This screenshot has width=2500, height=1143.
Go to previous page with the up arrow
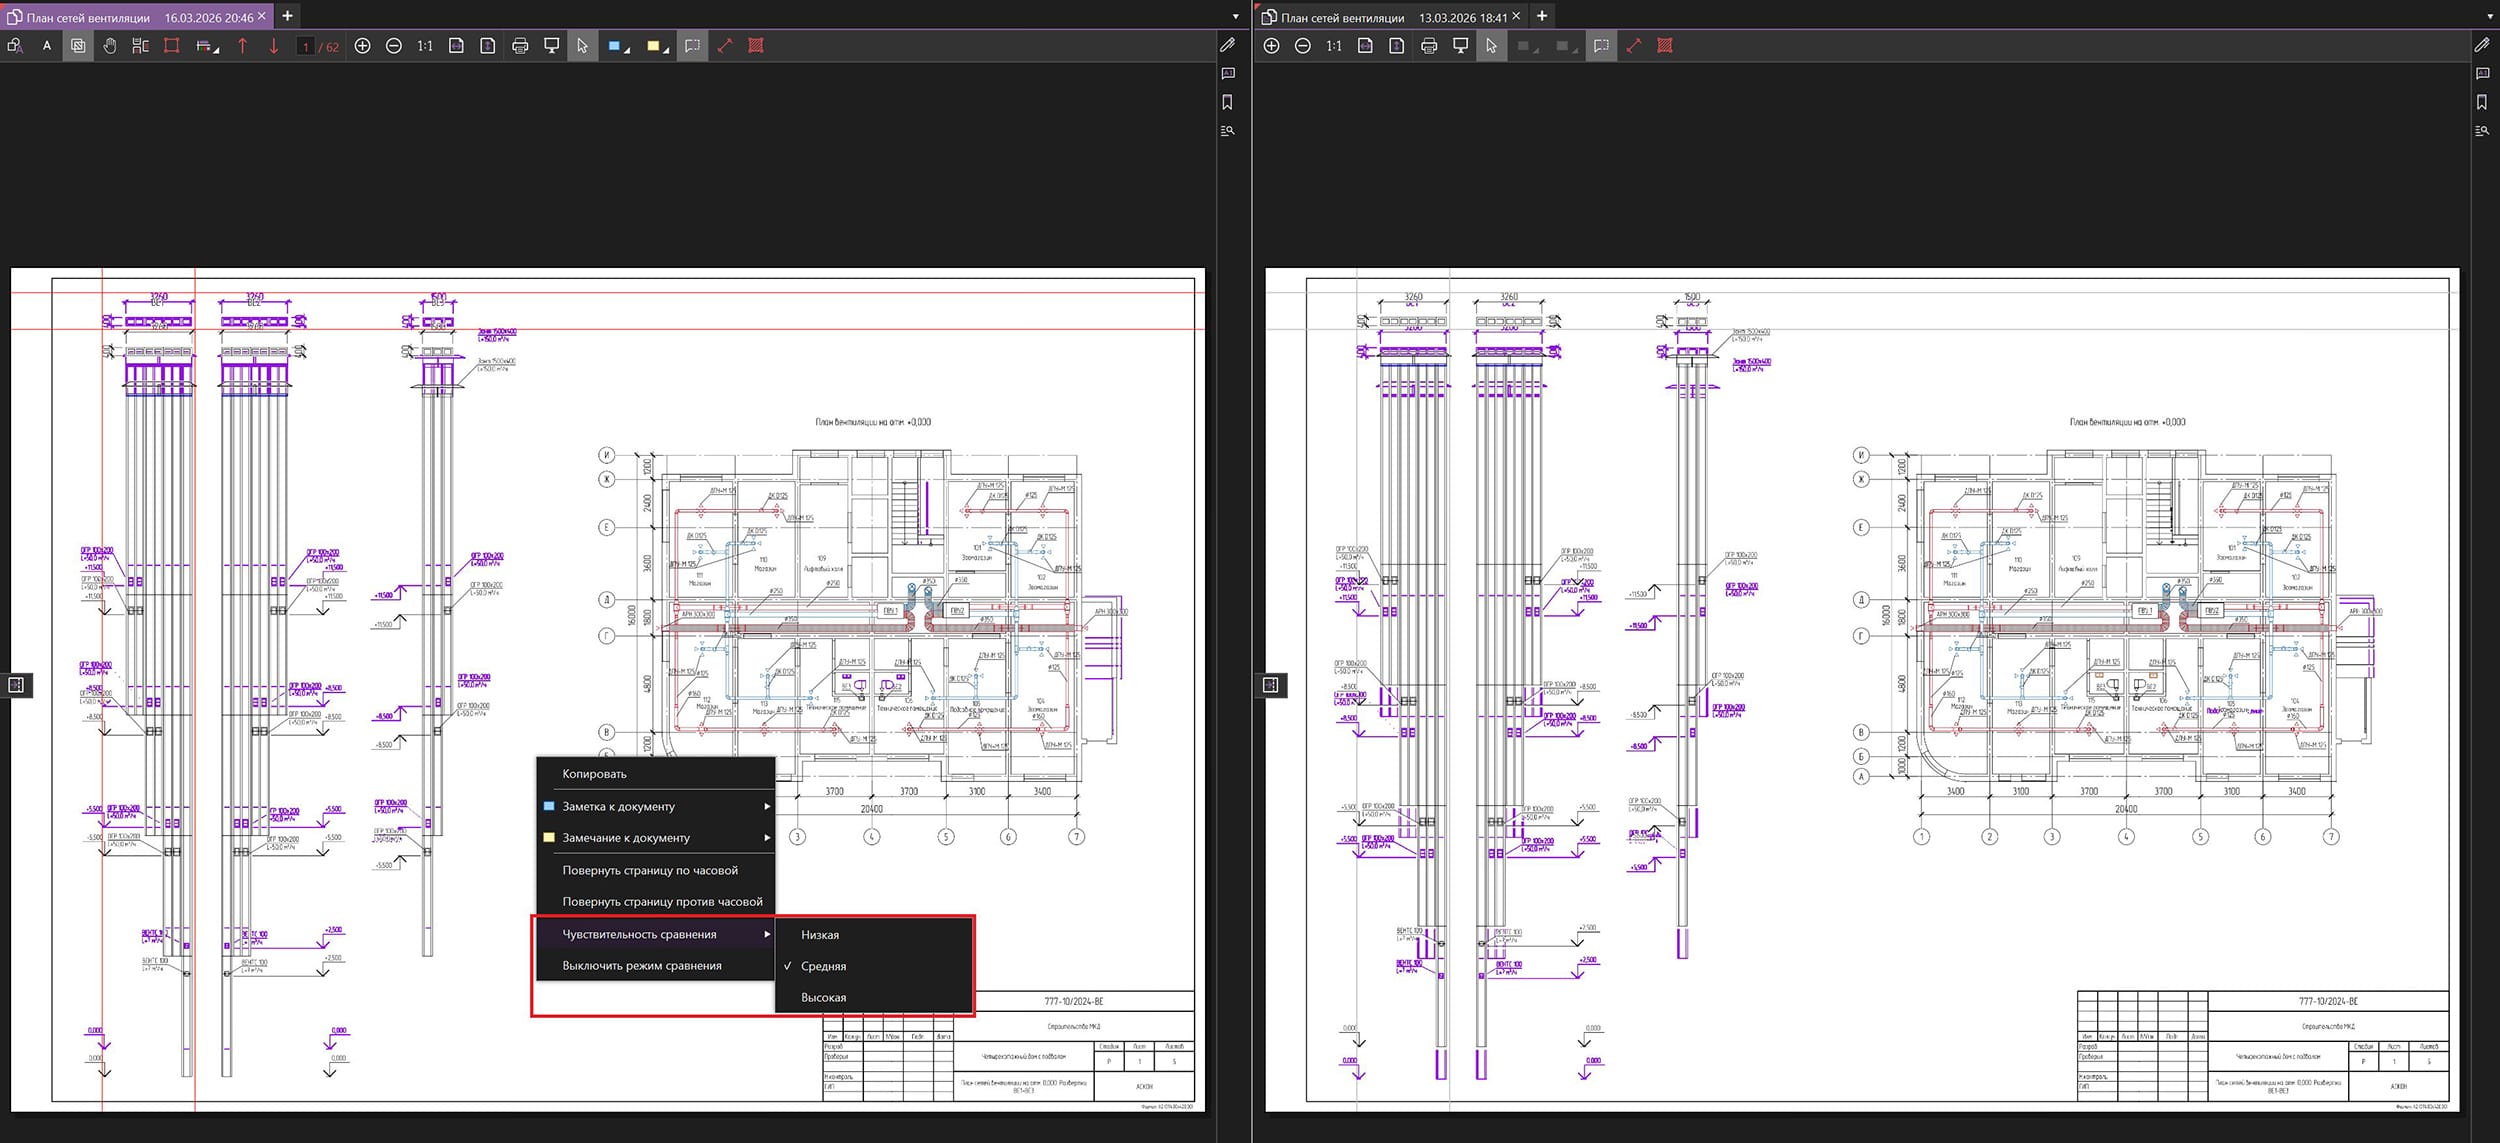click(x=242, y=46)
